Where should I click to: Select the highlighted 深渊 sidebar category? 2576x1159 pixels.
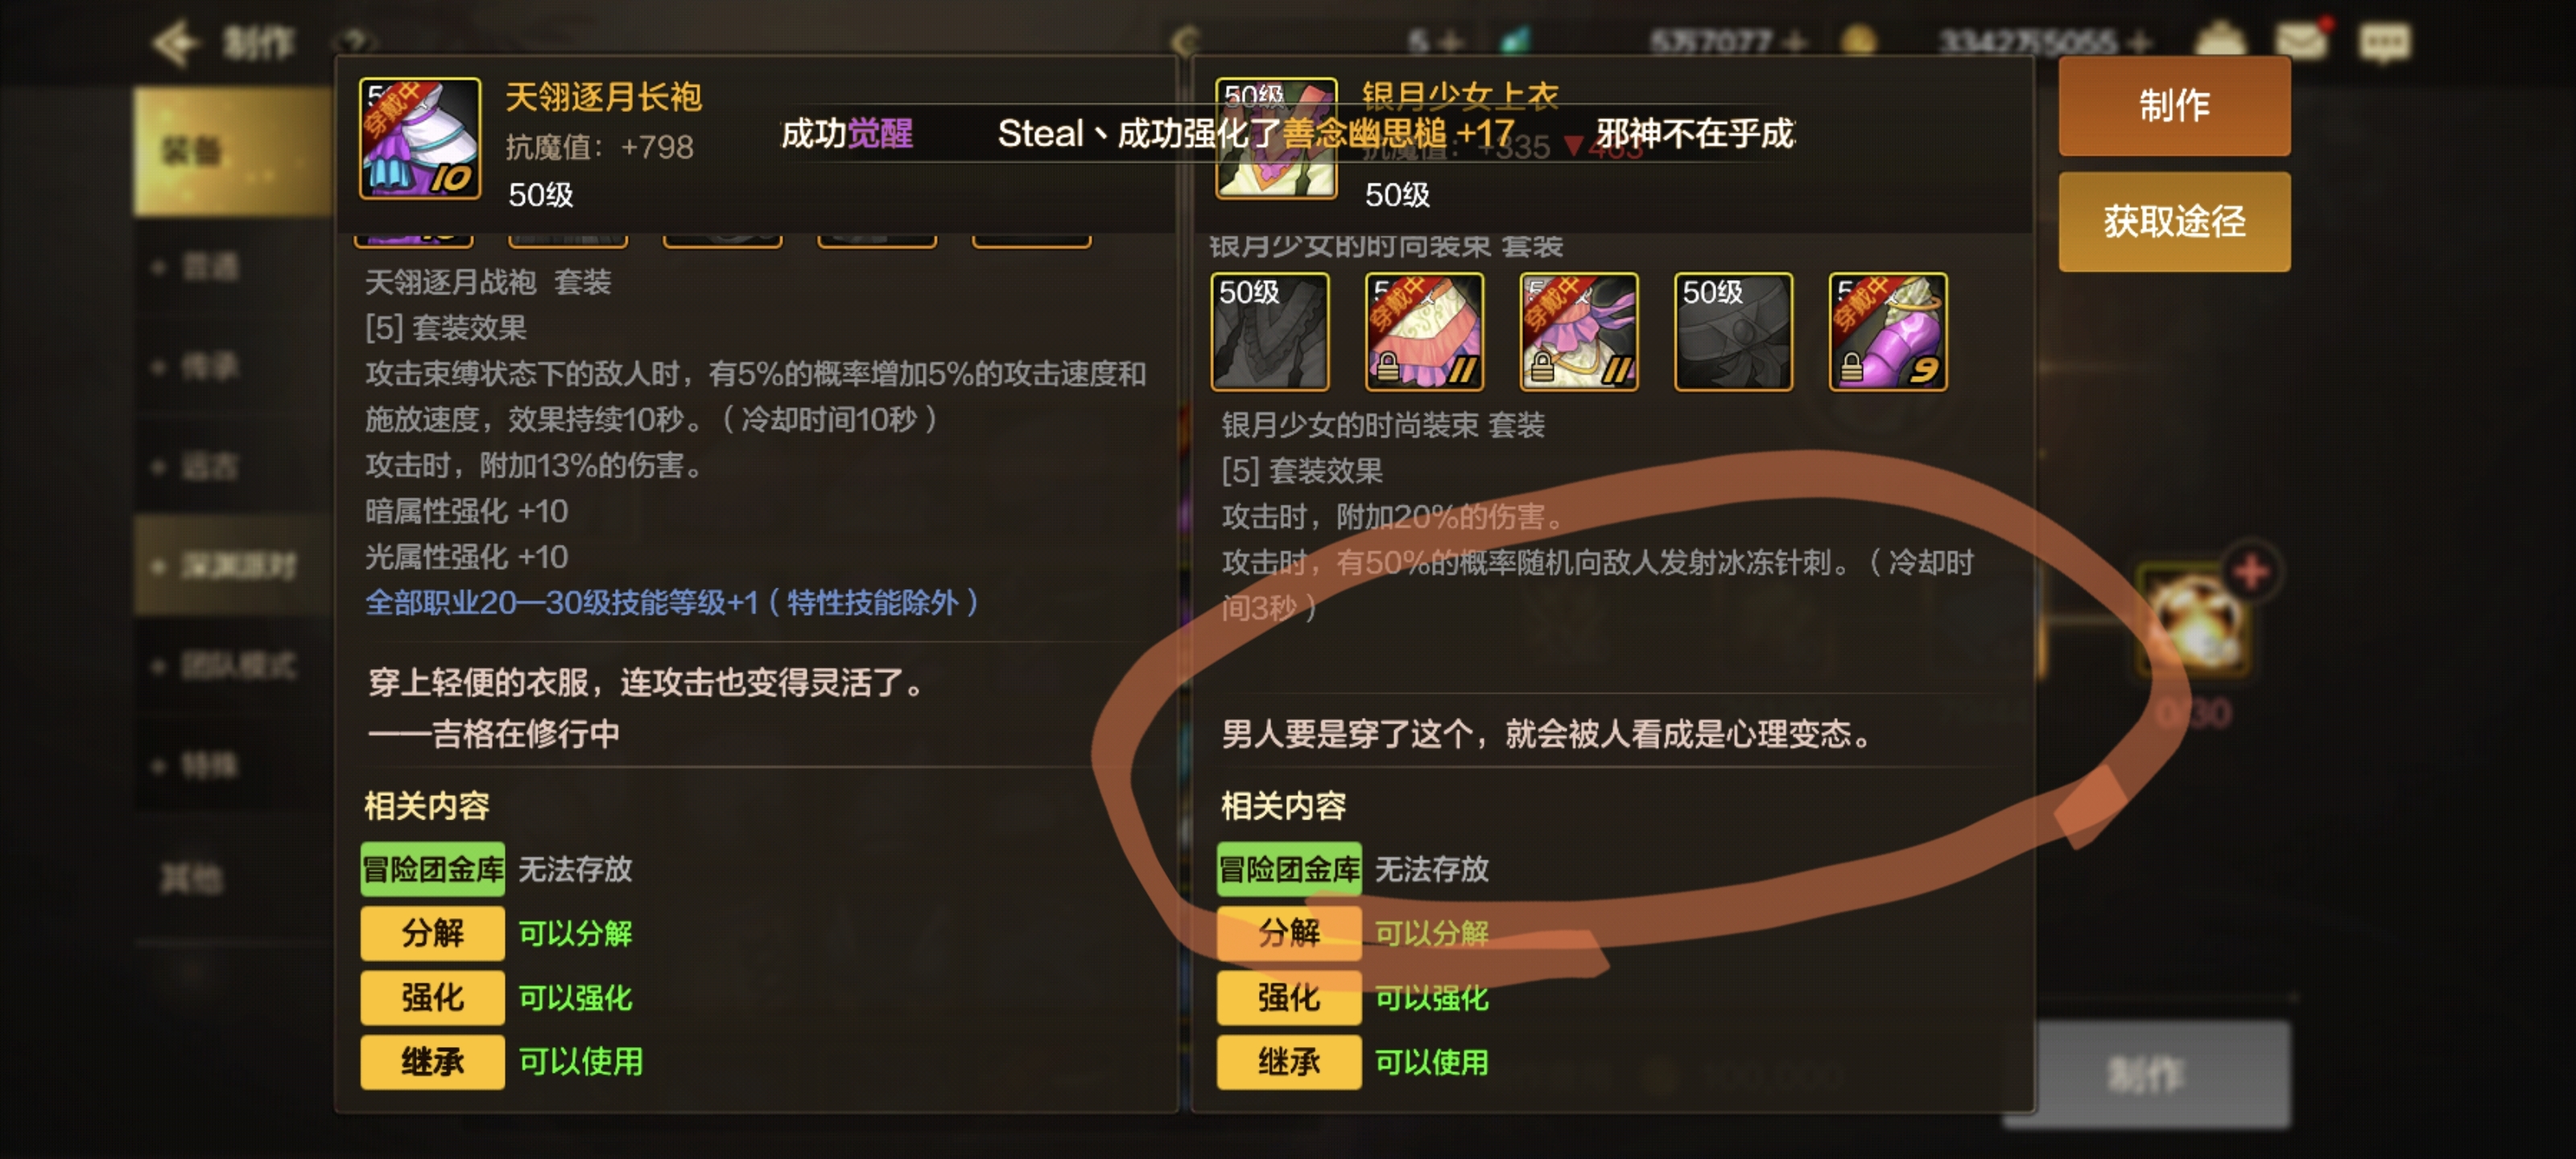(233, 565)
